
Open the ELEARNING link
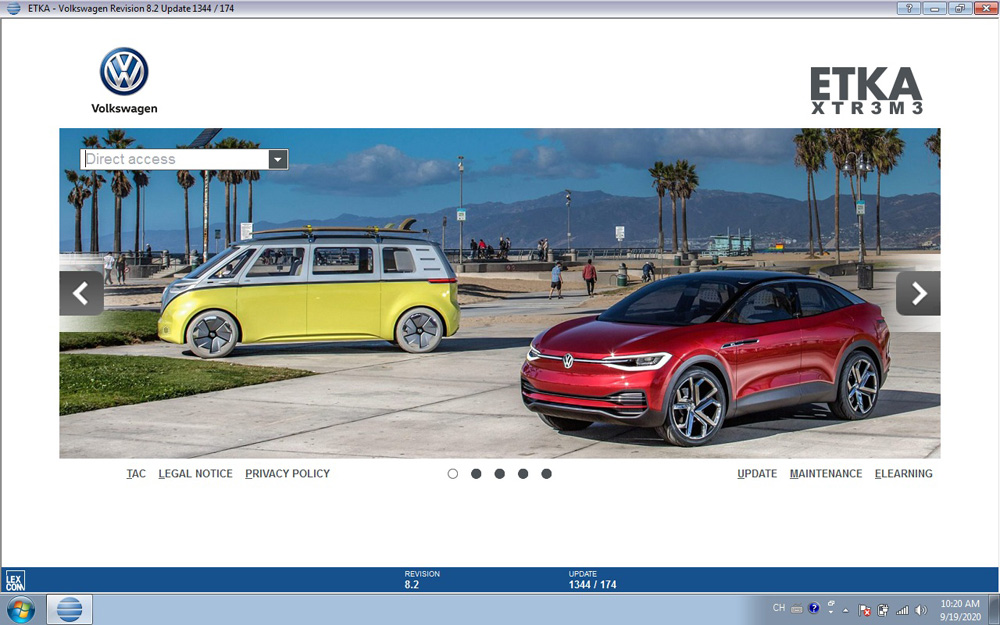[x=904, y=474]
